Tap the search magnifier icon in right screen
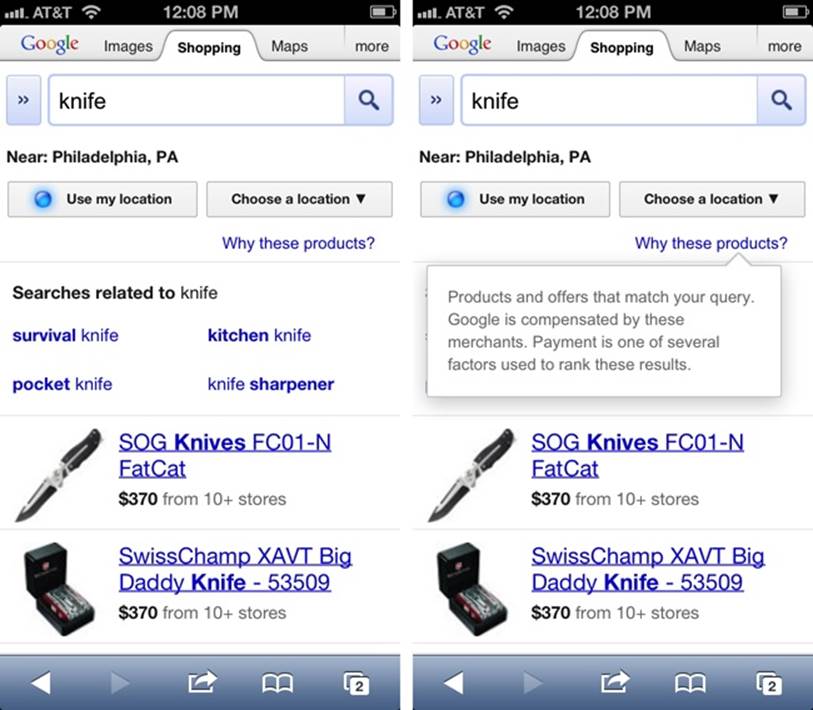The width and height of the screenshot is (813, 710). 781,100
